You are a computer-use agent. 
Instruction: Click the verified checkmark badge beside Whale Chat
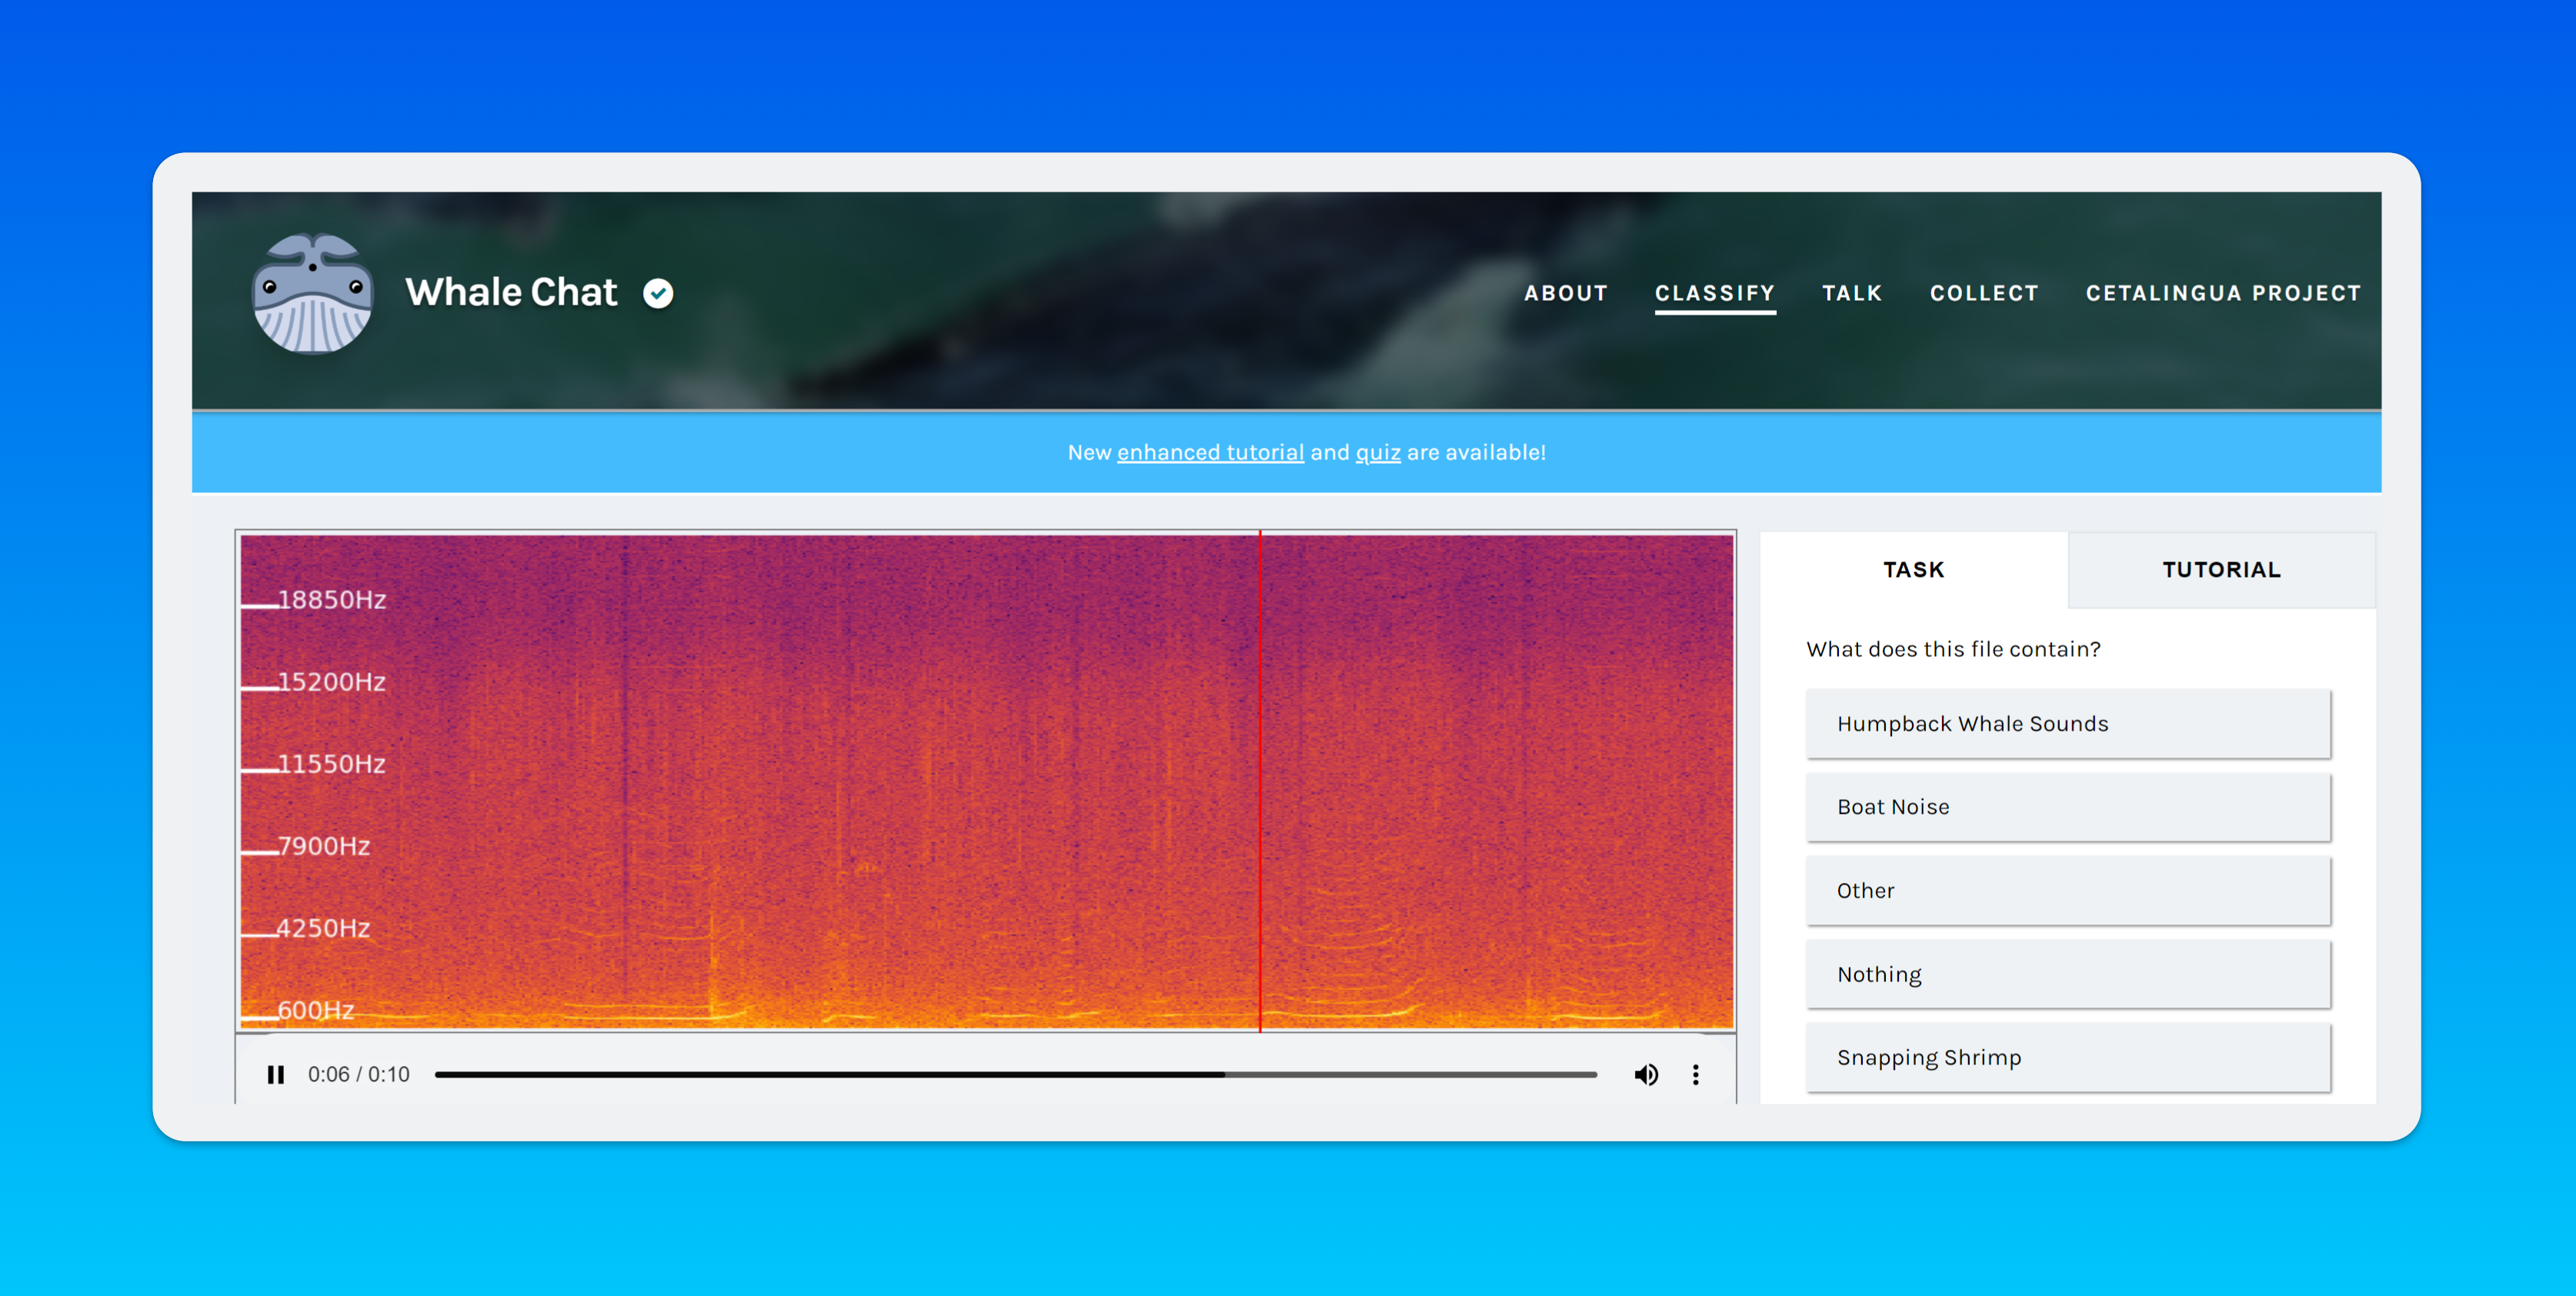[x=658, y=293]
